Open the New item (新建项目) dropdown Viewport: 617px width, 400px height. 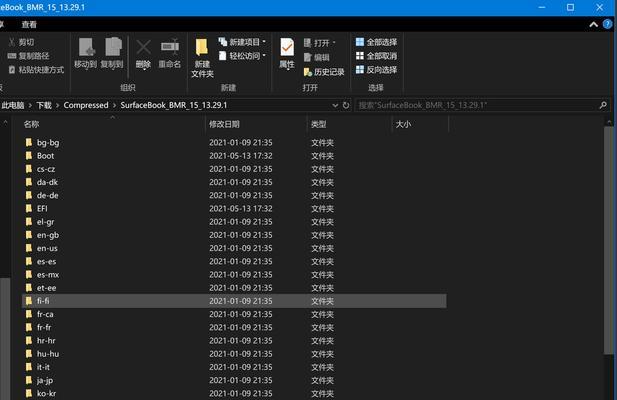pos(242,42)
